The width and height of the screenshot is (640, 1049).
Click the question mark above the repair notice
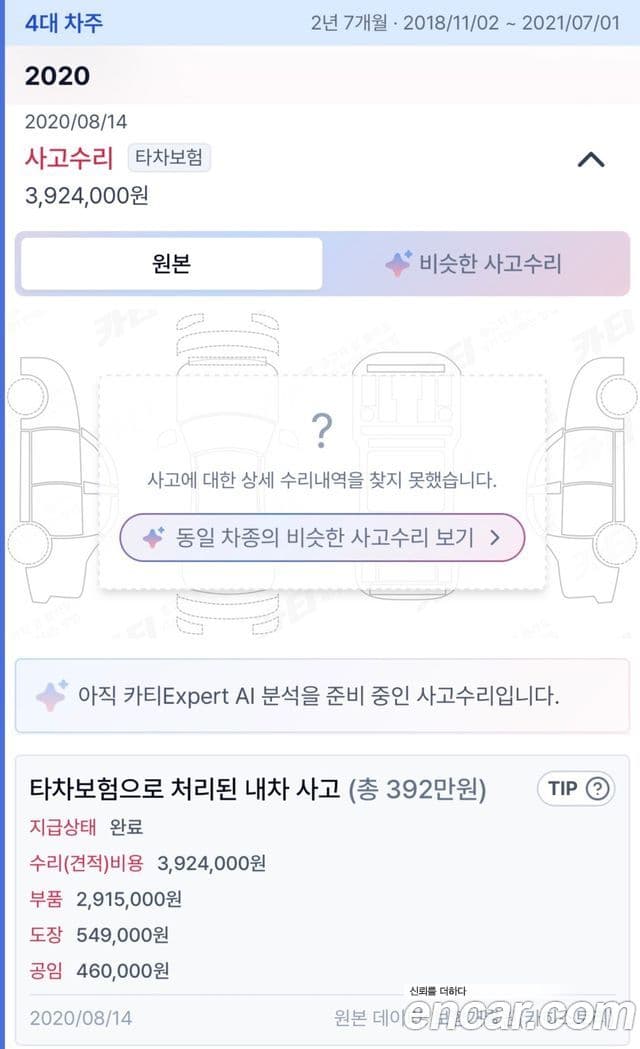pos(322,430)
